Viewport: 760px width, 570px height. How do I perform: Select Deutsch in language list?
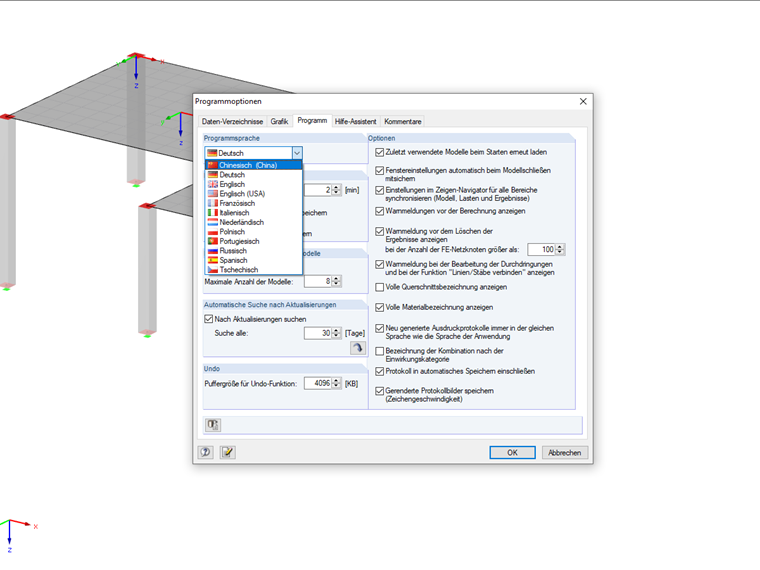click(x=253, y=174)
